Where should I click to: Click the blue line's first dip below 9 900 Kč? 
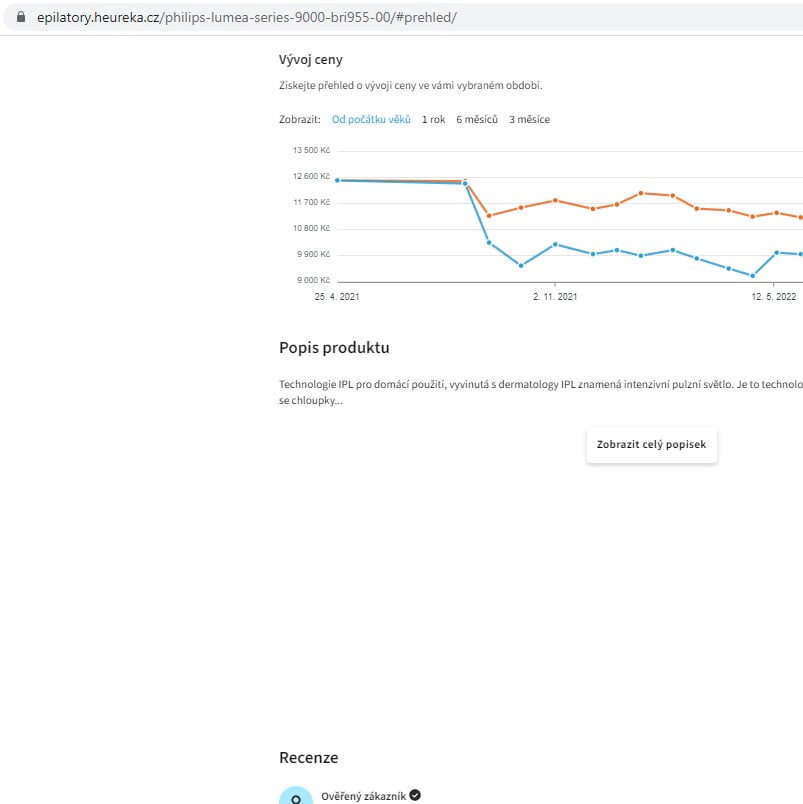coord(521,265)
